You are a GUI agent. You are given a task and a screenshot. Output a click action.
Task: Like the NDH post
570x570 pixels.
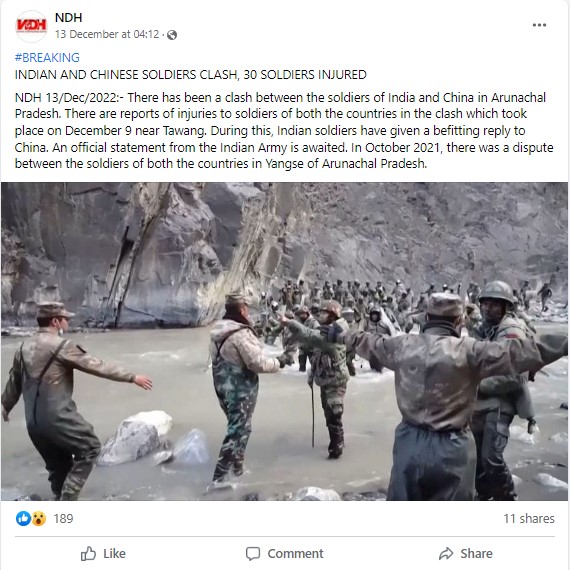103,553
